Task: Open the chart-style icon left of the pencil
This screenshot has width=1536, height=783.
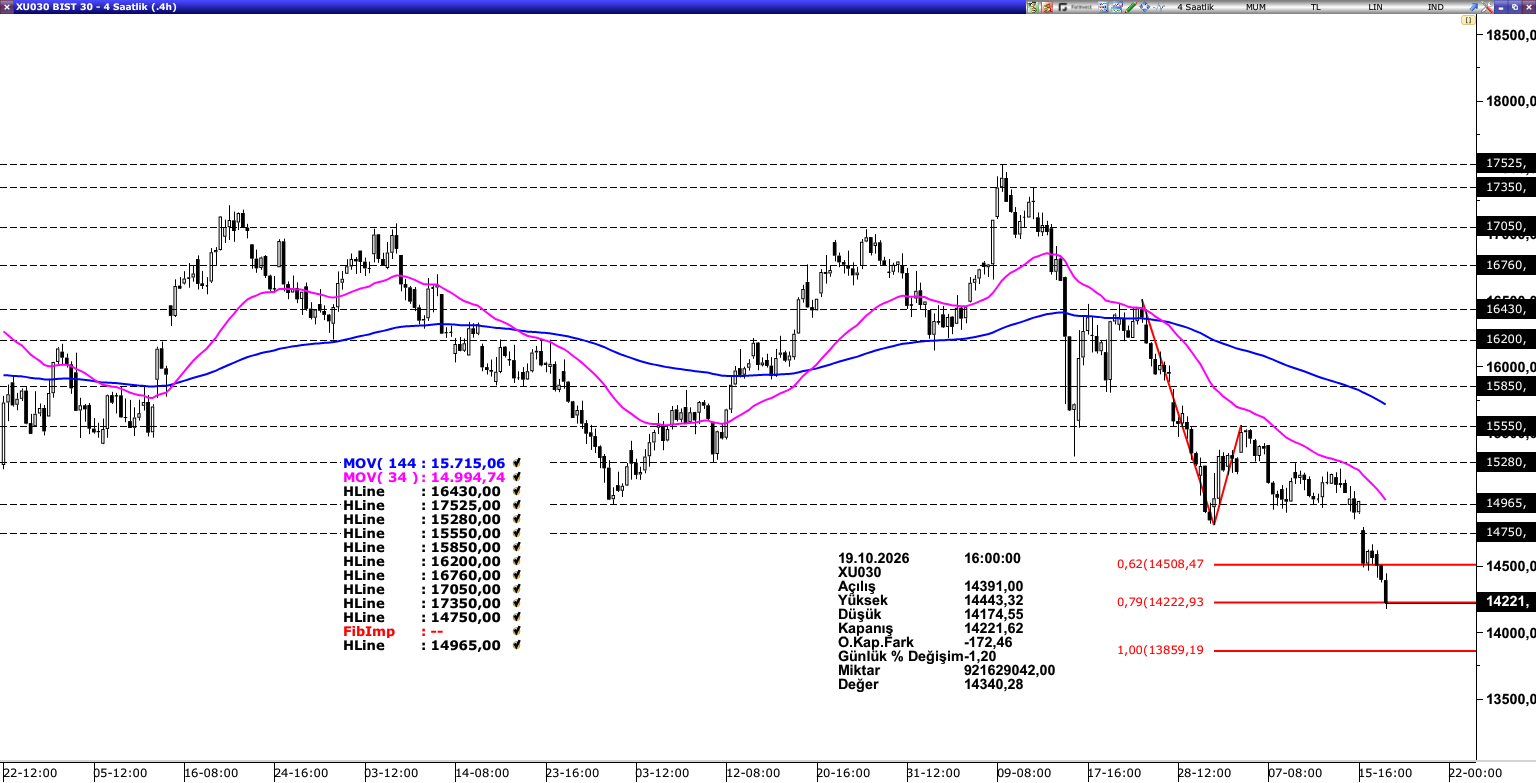Action: click(x=1116, y=7)
